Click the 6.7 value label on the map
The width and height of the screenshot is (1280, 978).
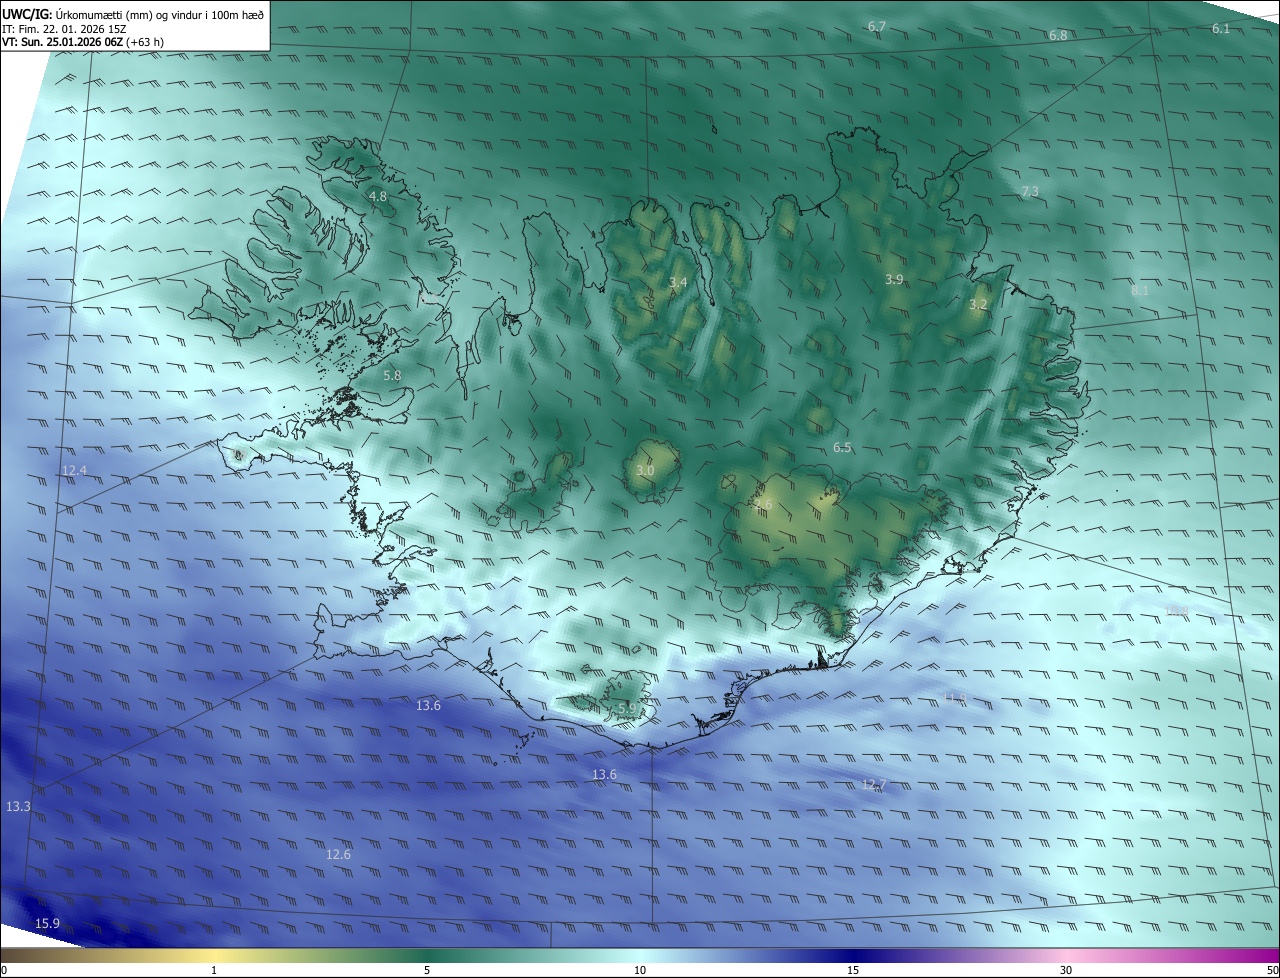click(876, 26)
